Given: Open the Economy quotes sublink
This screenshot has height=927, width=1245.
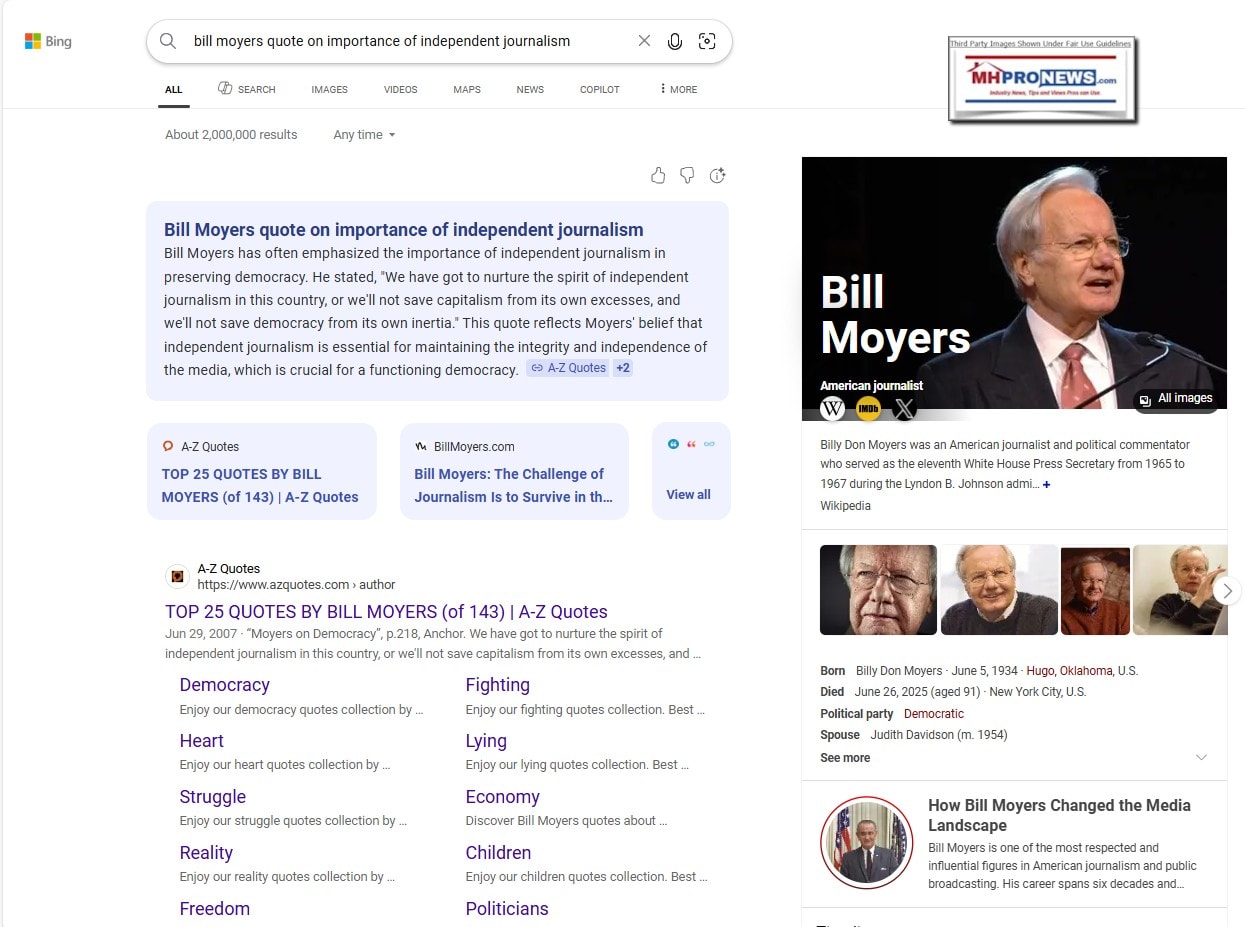Looking at the screenshot, I should tap(502, 797).
